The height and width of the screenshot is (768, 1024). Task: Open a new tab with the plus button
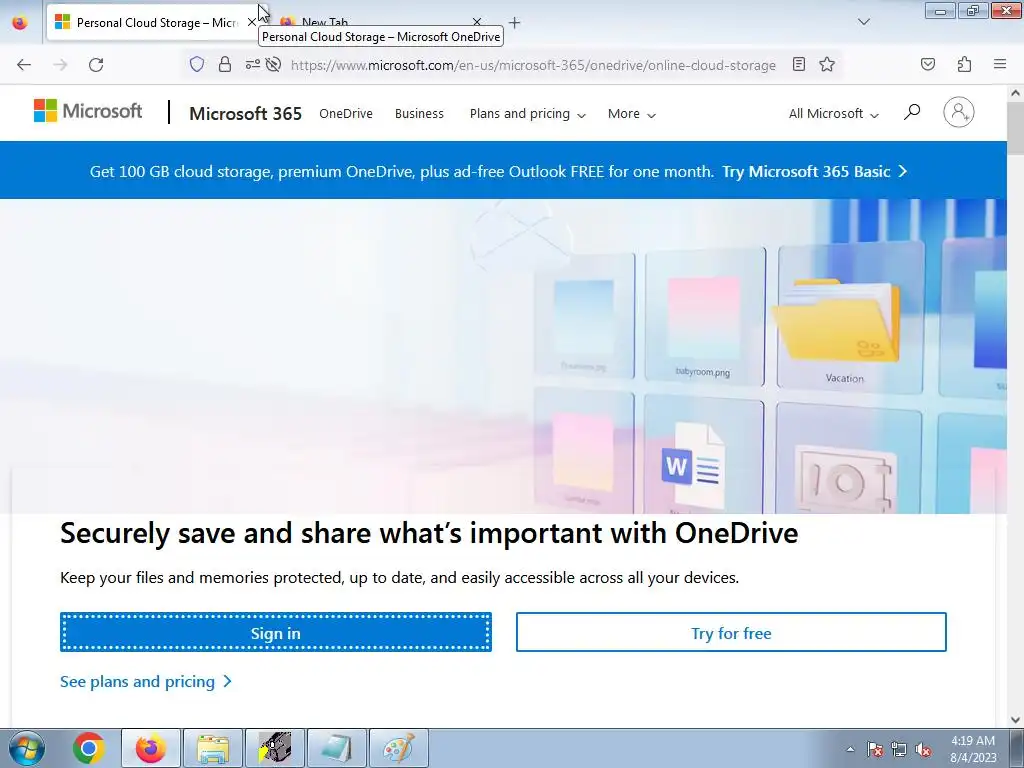(515, 23)
